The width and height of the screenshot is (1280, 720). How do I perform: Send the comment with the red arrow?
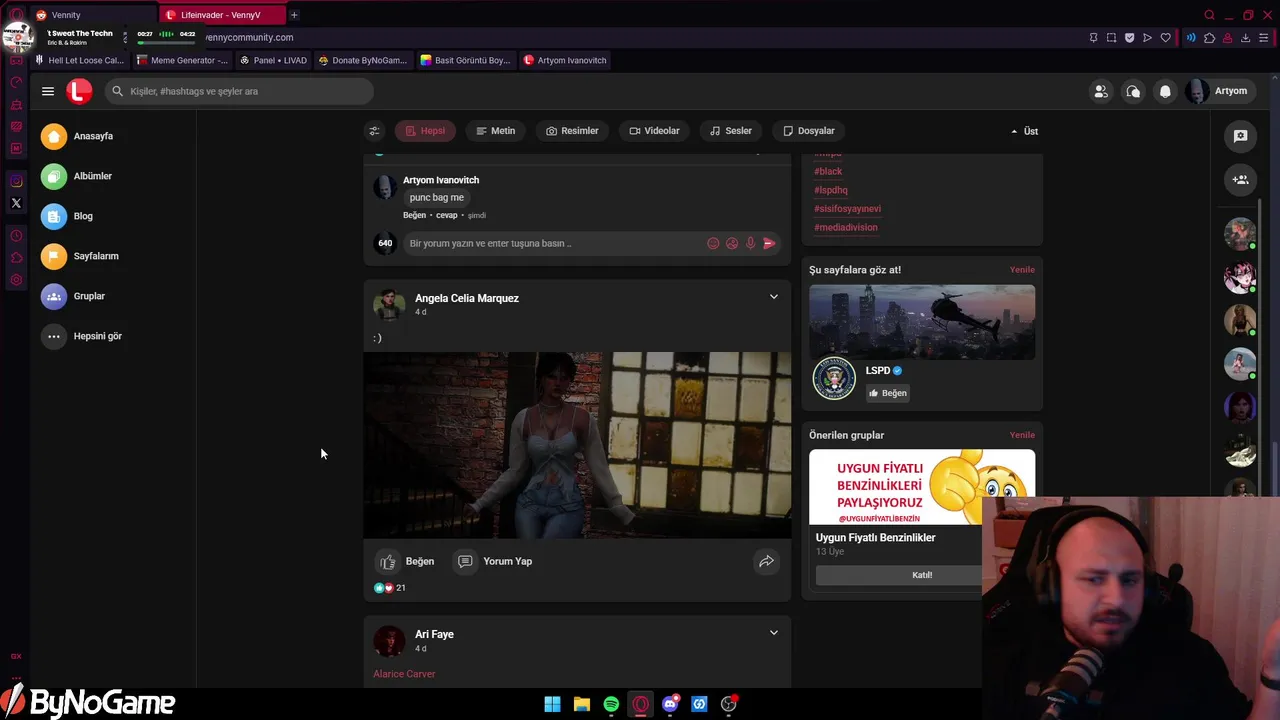click(x=769, y=243)
